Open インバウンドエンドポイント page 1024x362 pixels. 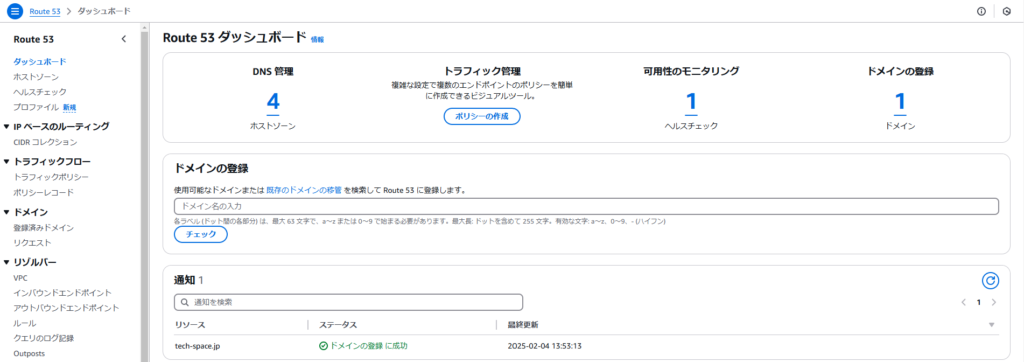(62, 293)
